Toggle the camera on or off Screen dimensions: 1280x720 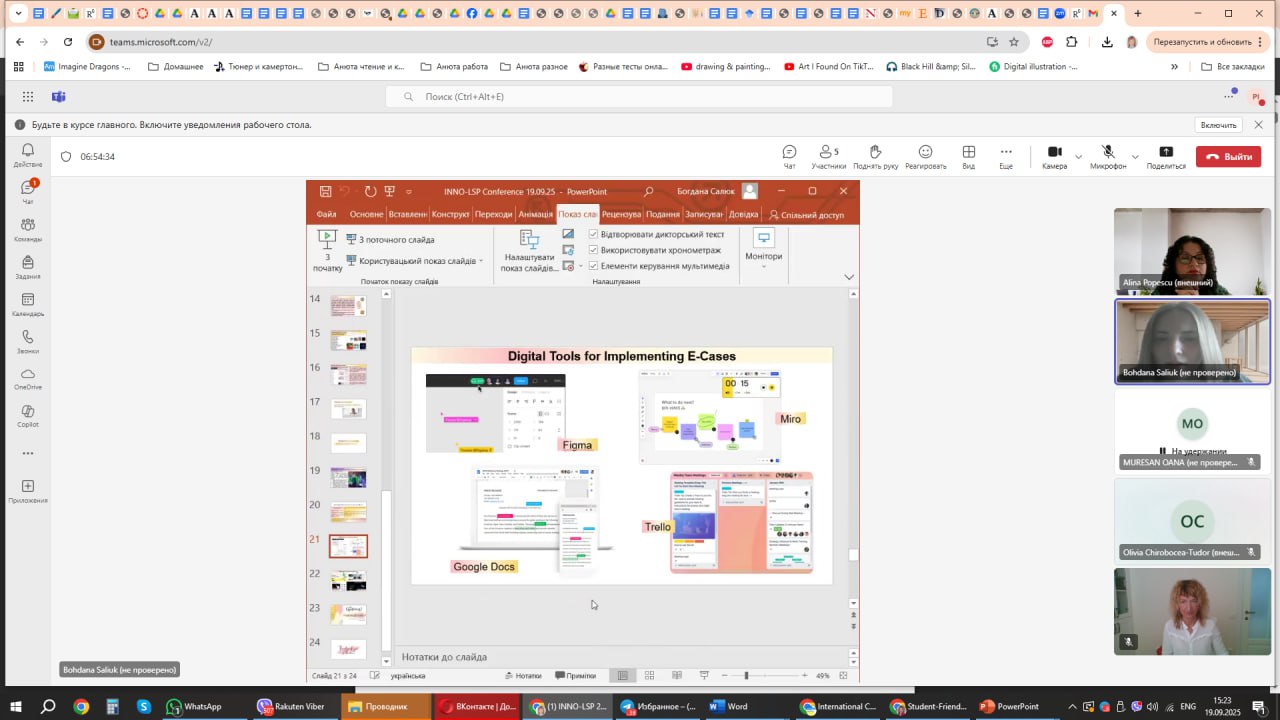(x=1054, y=156)
